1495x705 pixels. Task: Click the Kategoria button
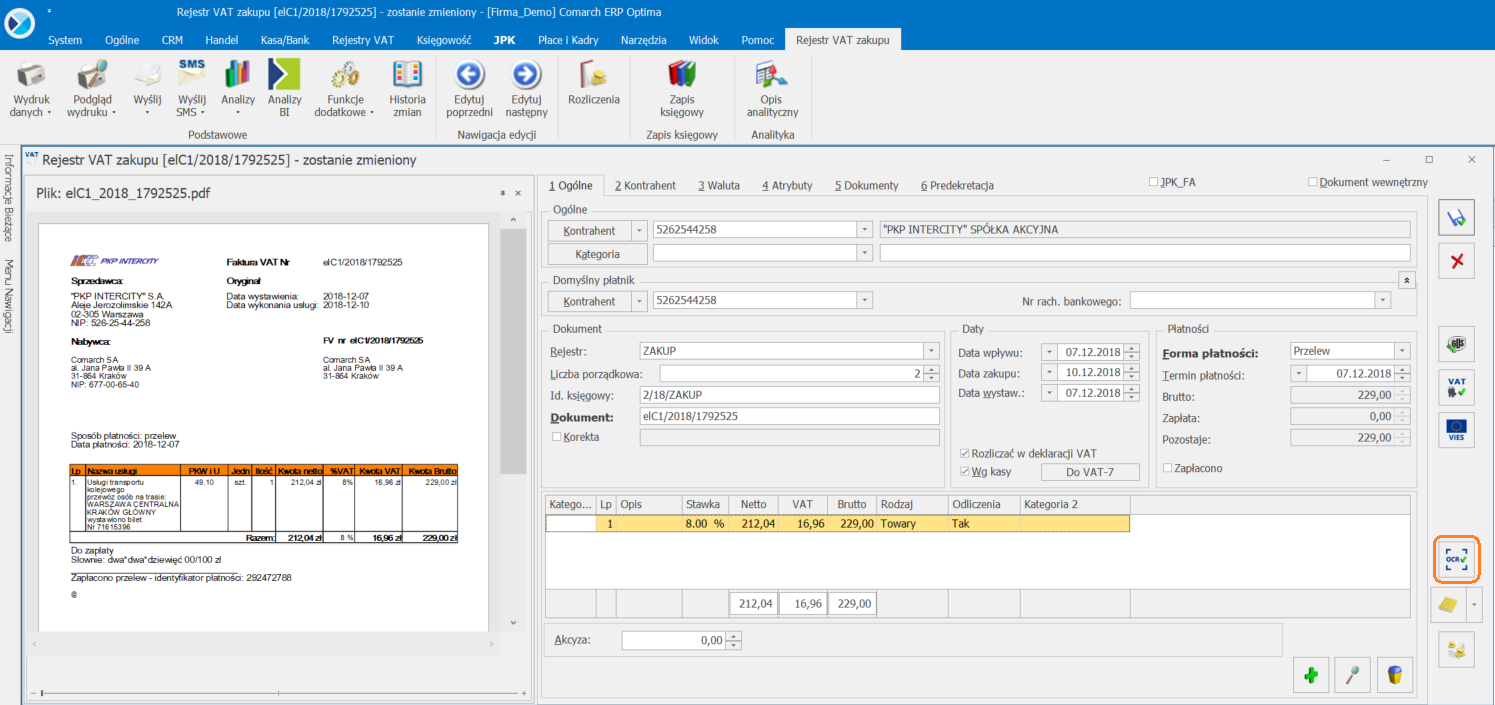597,253
